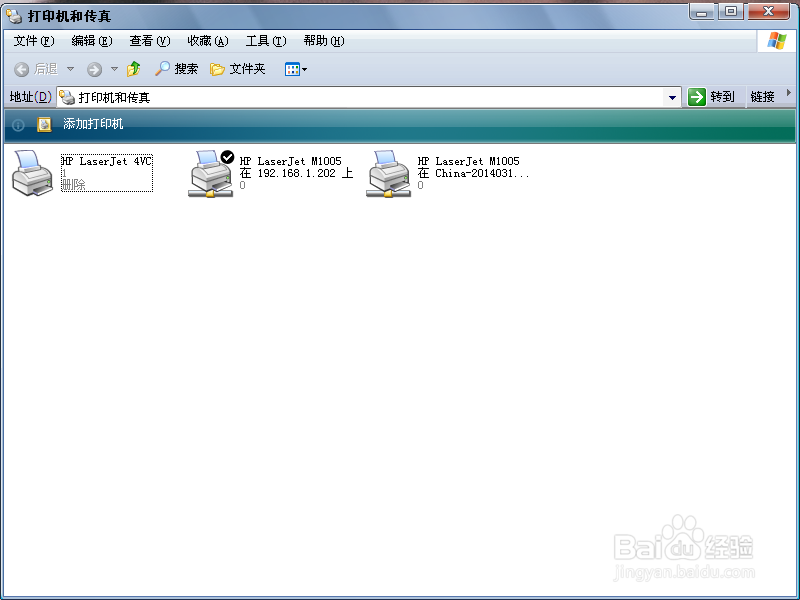Expand the Back history dropdown arrow
The image size is (800, 600).
[x=70, y=69]
